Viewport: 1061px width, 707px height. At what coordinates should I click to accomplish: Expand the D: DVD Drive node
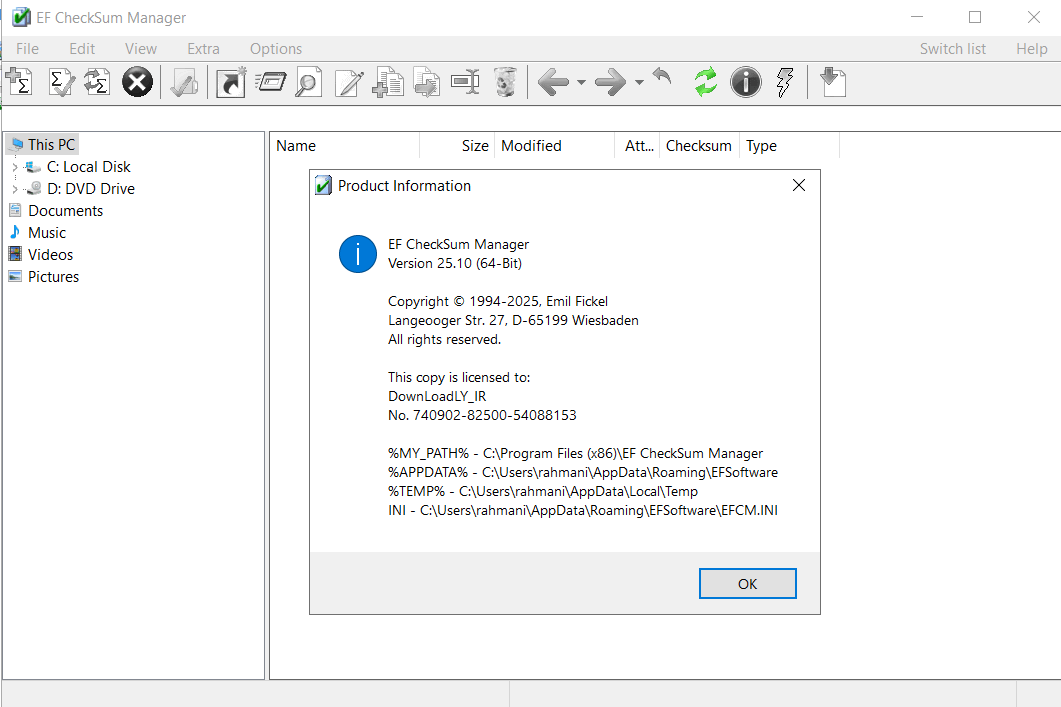tap(15, 189)
